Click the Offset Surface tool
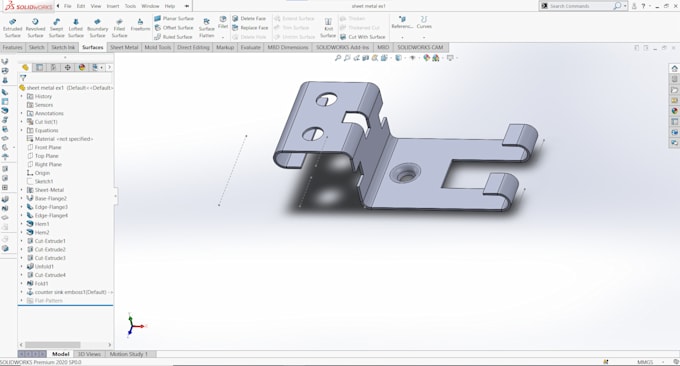This screenshot has width=680, height=366. (x=174, y=27)
